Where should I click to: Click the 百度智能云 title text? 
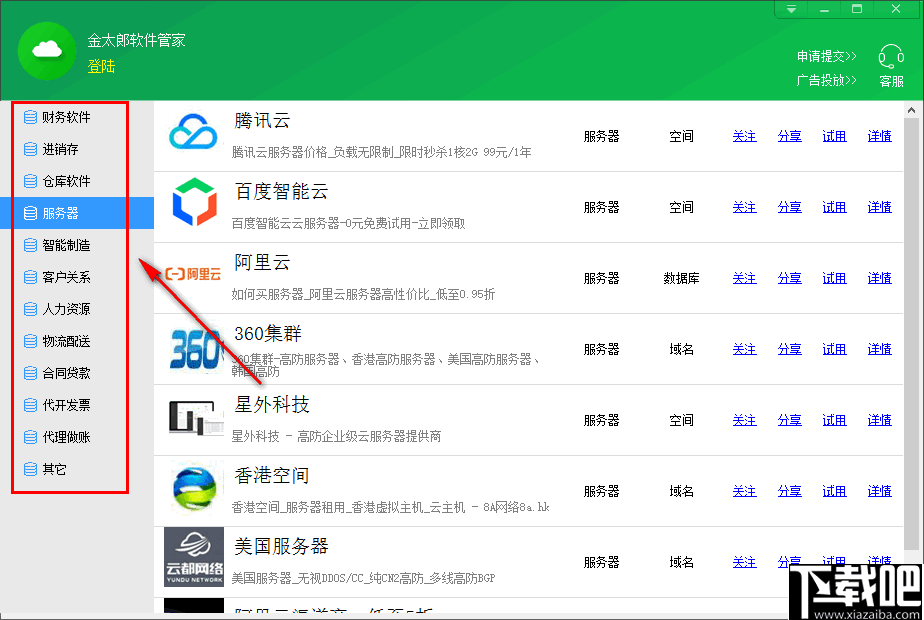[281, 192]
